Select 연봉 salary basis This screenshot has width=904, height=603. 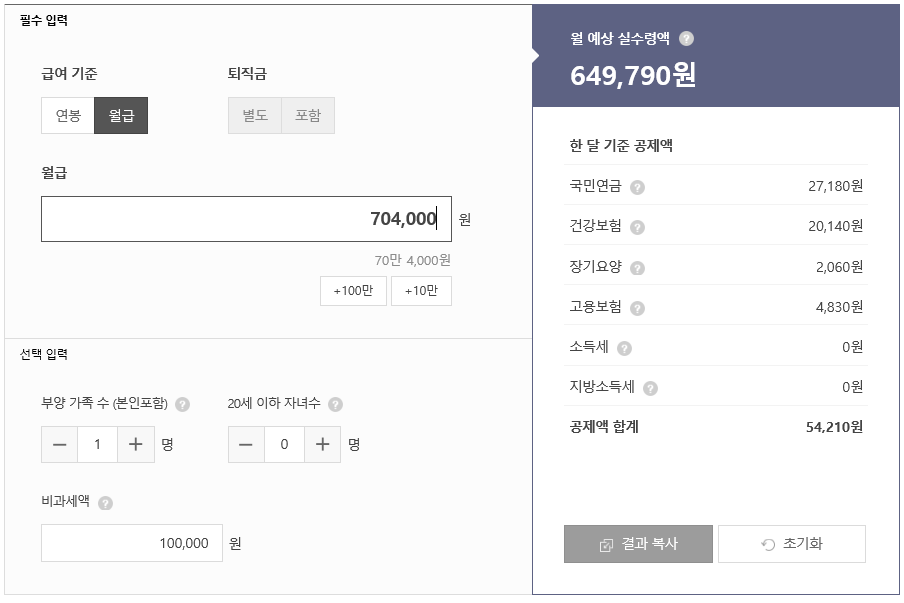click(x=68, y=116)
